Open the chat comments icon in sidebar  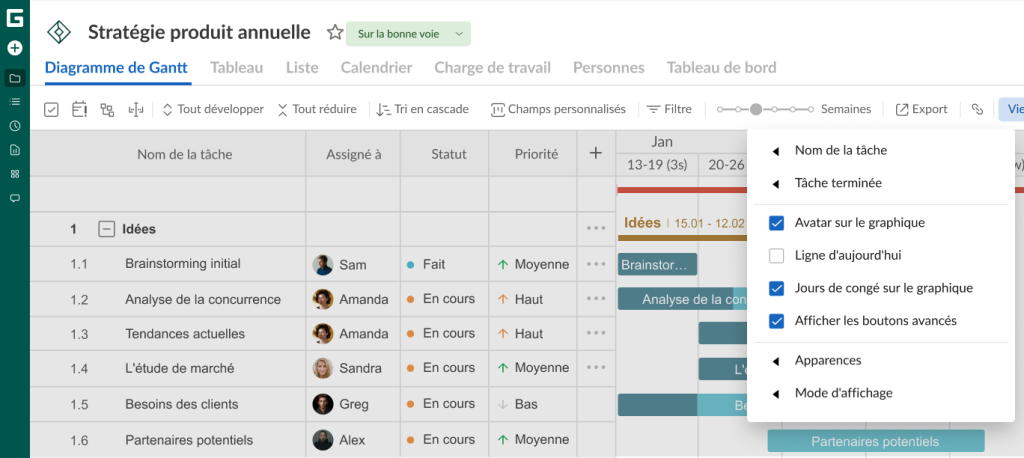tap(14, 197)
